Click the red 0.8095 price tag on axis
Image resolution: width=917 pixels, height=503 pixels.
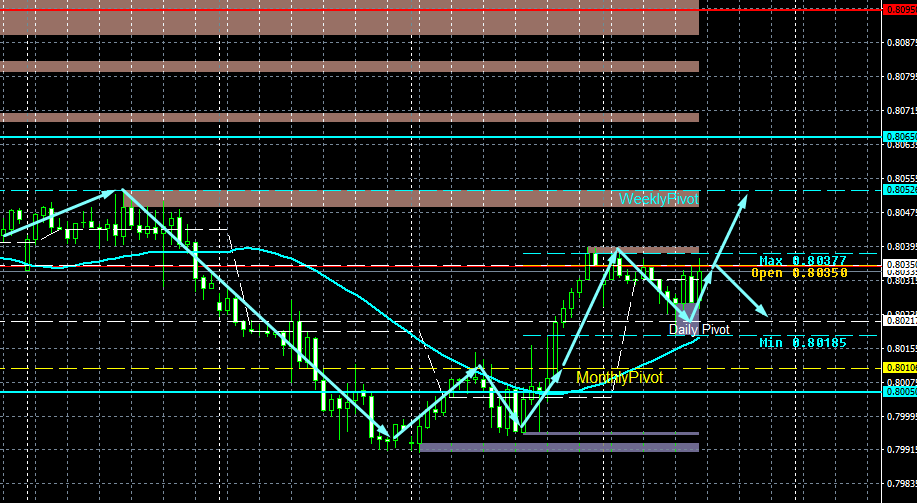coord(899,9)
